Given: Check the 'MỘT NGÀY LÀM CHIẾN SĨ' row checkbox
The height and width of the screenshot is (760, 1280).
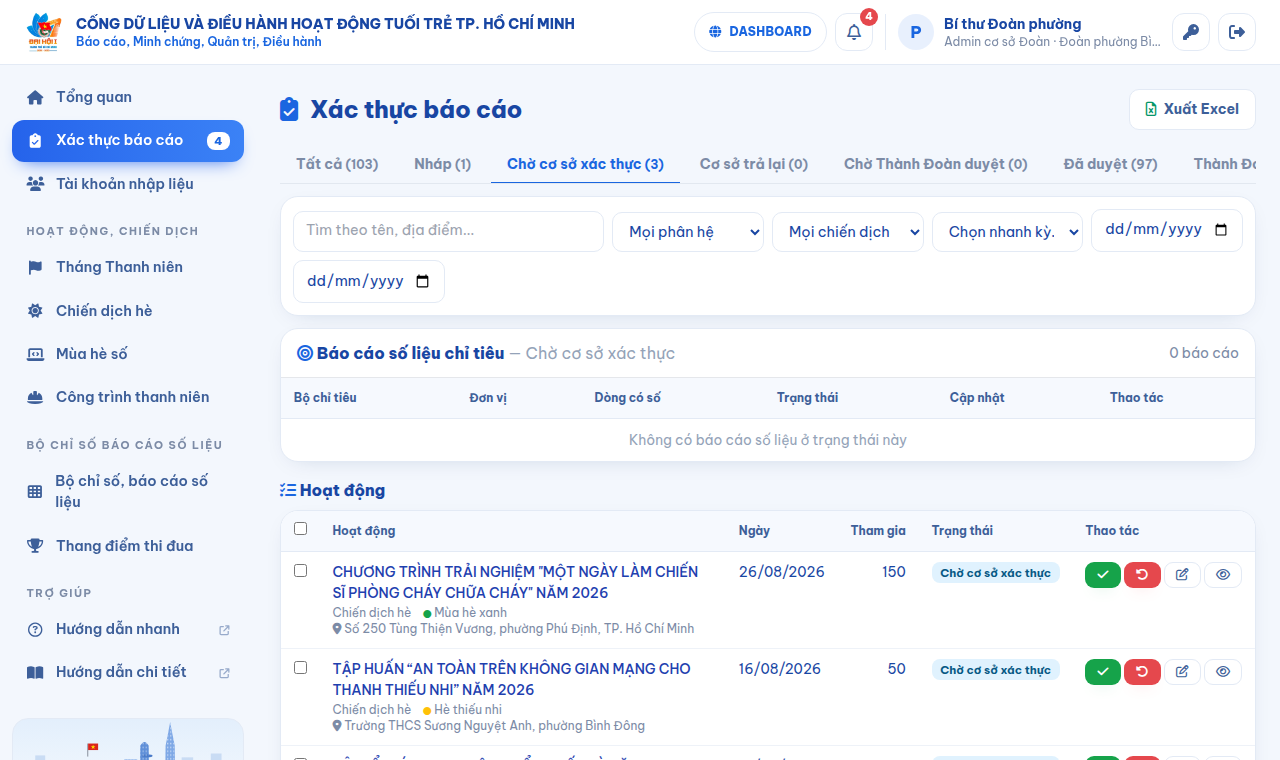Looking at the screenshot, I should 300,571.
